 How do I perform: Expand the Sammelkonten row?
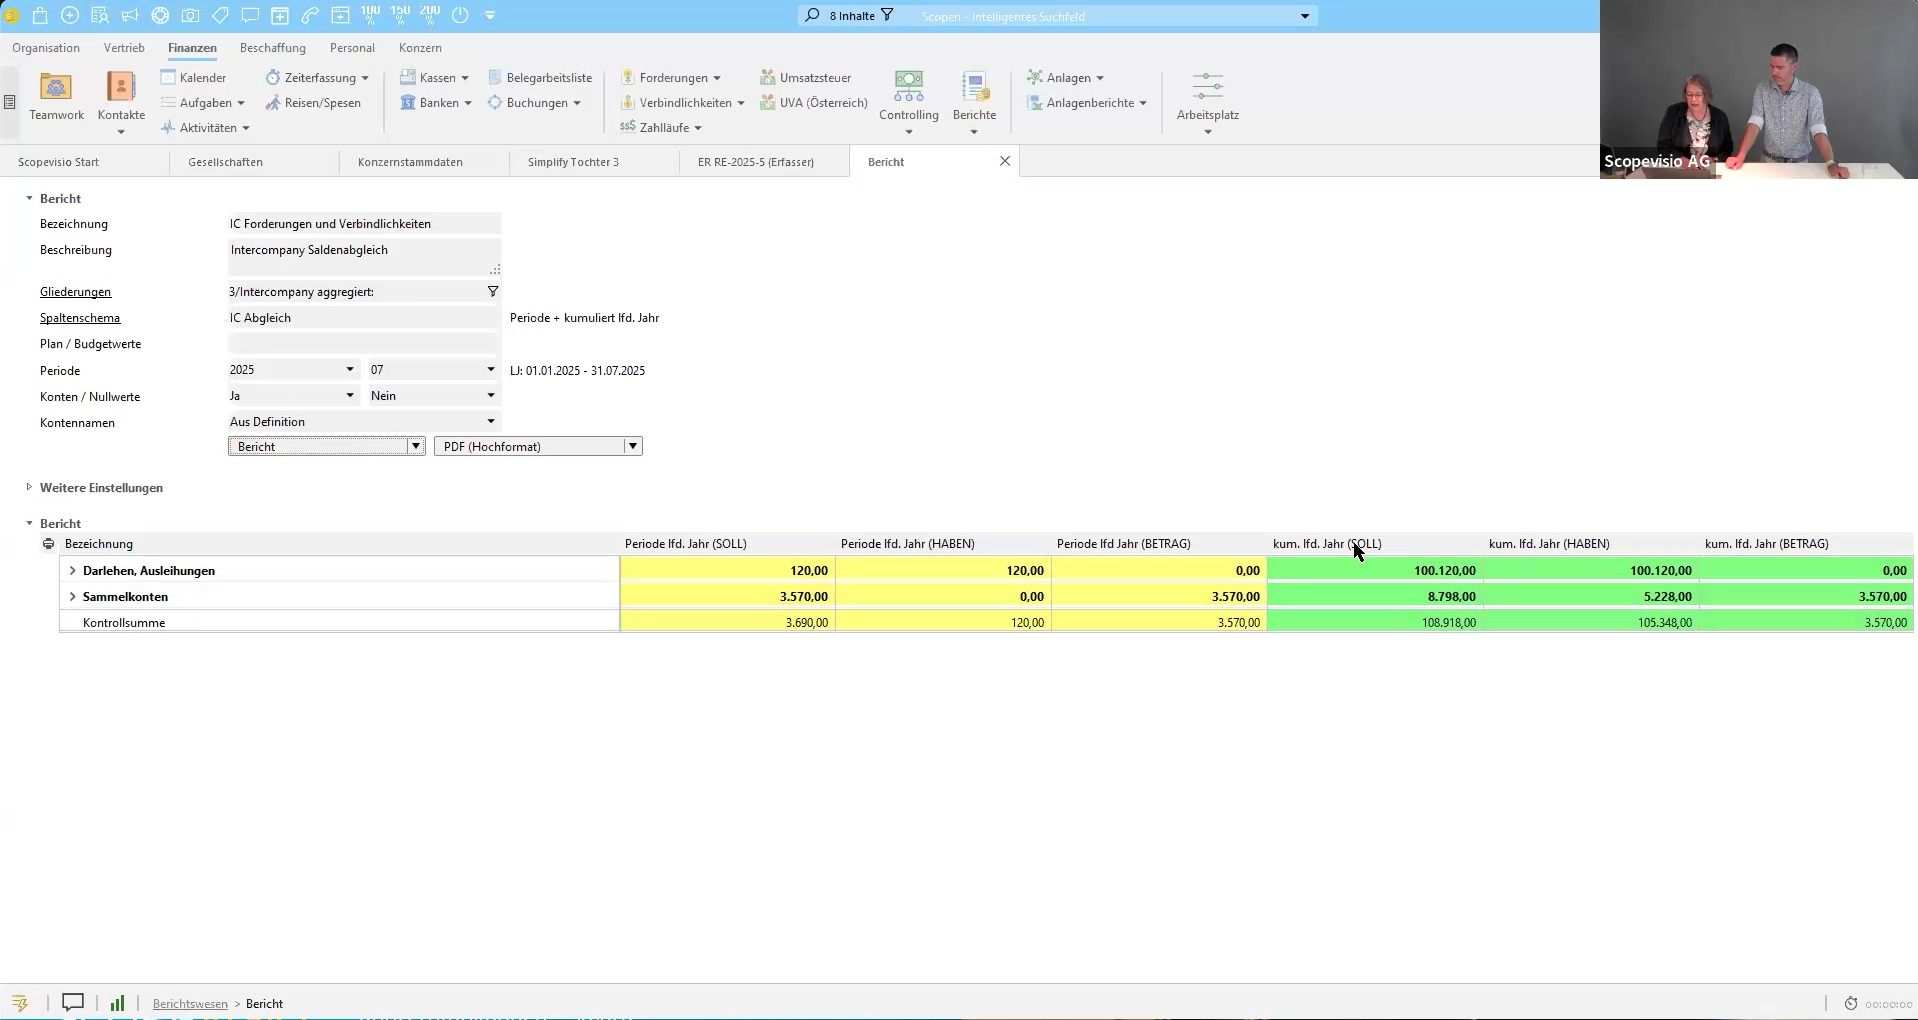[x=72, y=597]
